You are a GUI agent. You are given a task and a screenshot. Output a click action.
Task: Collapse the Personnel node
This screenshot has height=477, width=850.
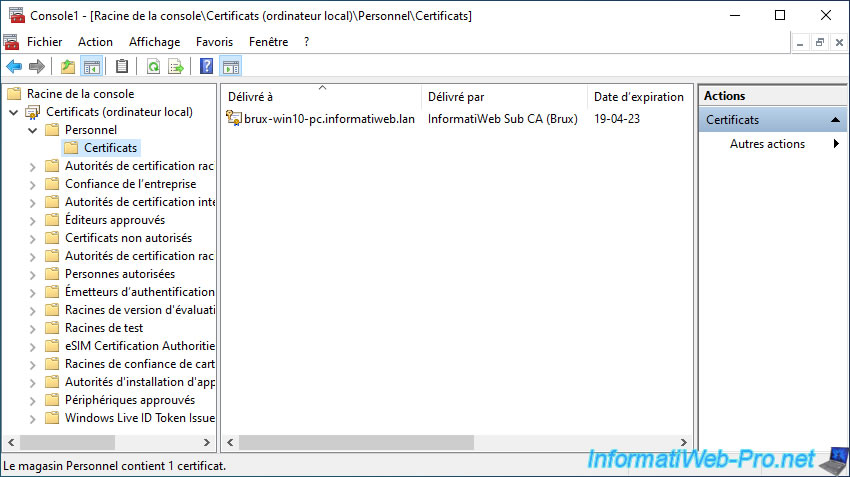pyautogui.click(x=33, y=131)
